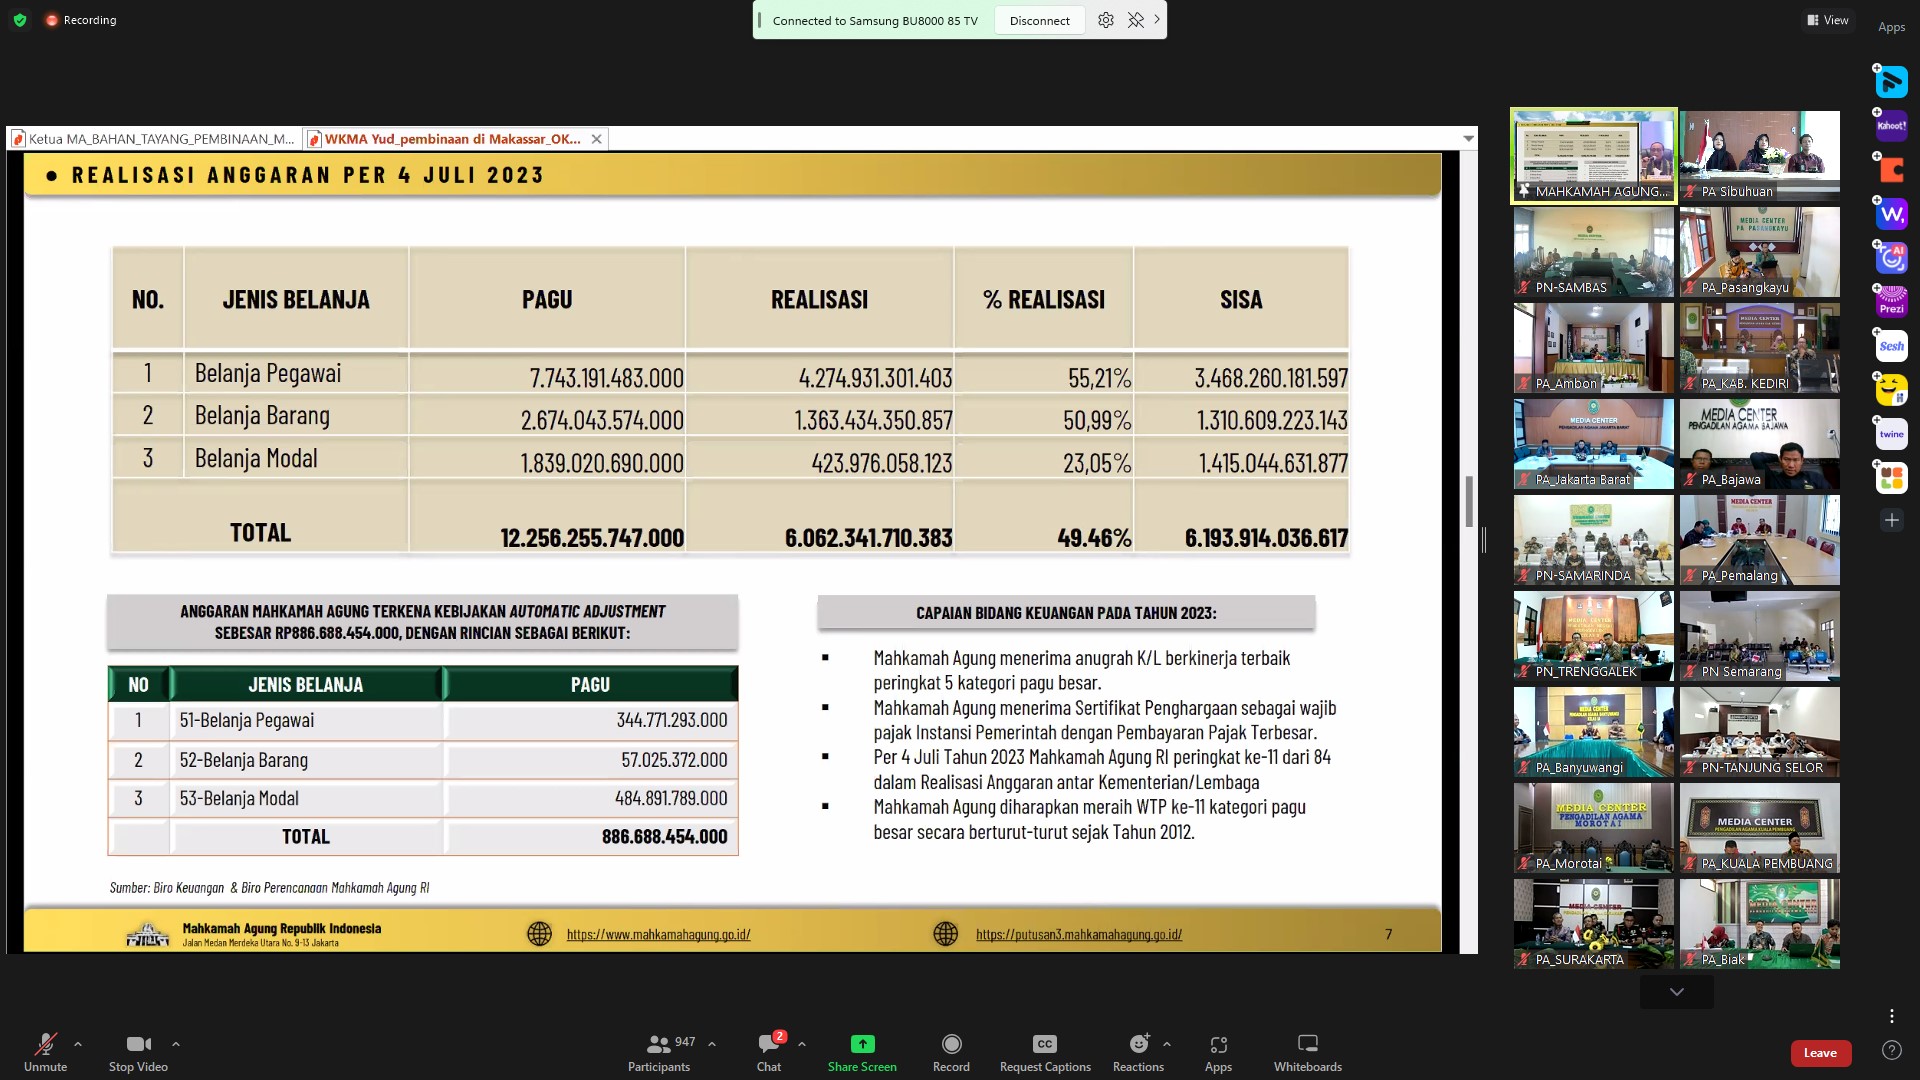Select WKMA Yud_pembinaan di Makassar tab
This screenshot has width=1920, height=1080.
click(x=446, y=139)
